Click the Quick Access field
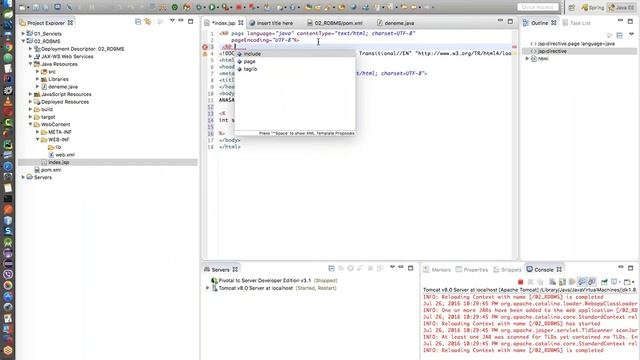 click(538, 7)
